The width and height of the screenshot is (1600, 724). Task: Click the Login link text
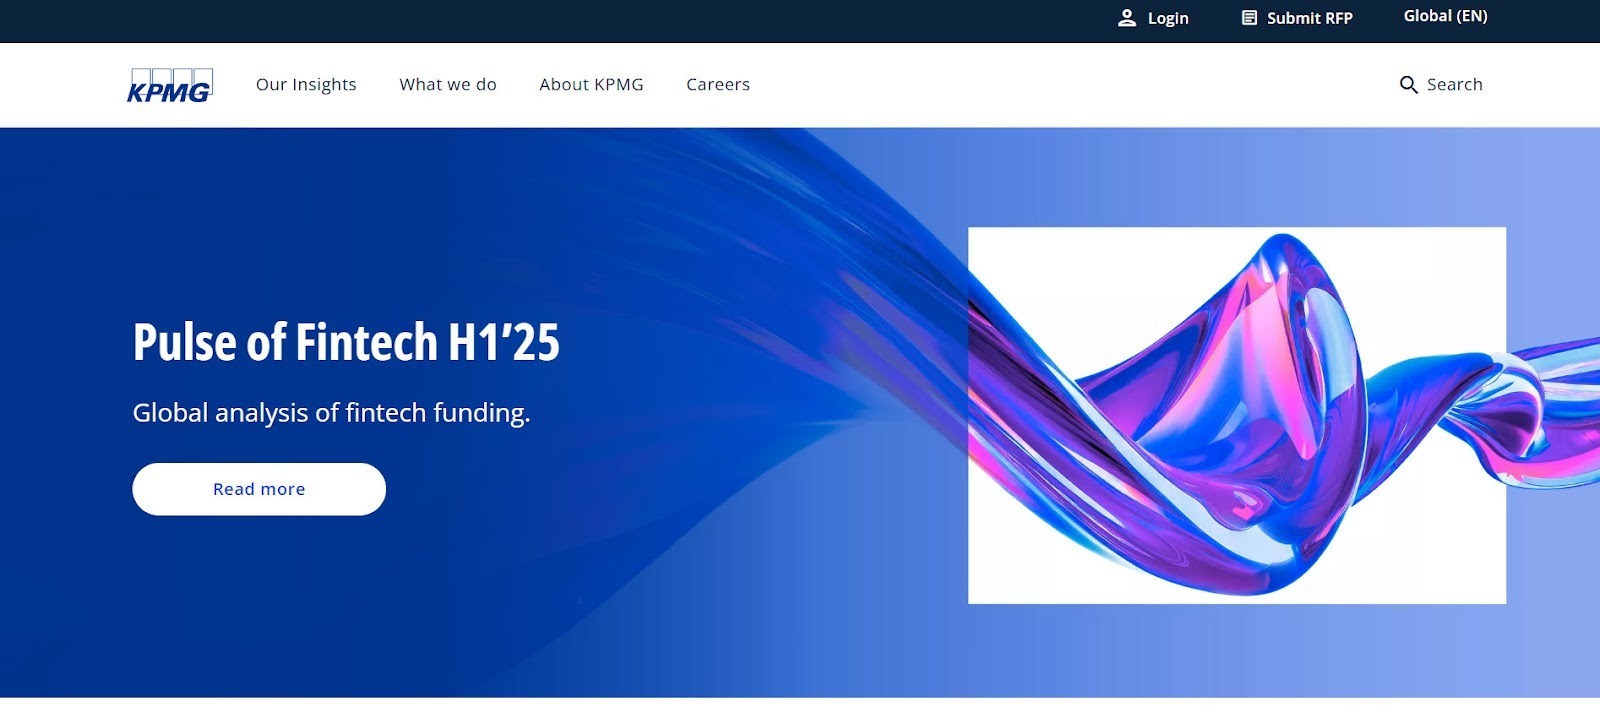click(1168, 18)
